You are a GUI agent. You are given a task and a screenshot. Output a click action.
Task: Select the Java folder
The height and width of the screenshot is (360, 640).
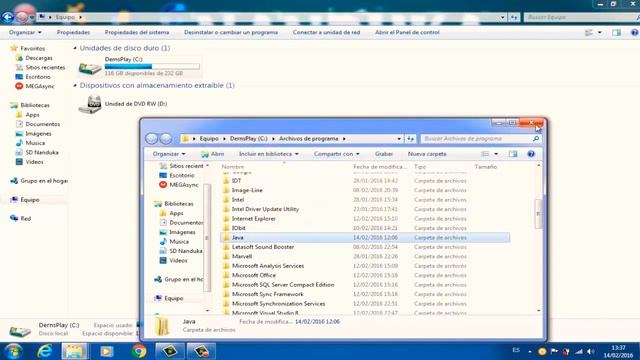[365, 238]
